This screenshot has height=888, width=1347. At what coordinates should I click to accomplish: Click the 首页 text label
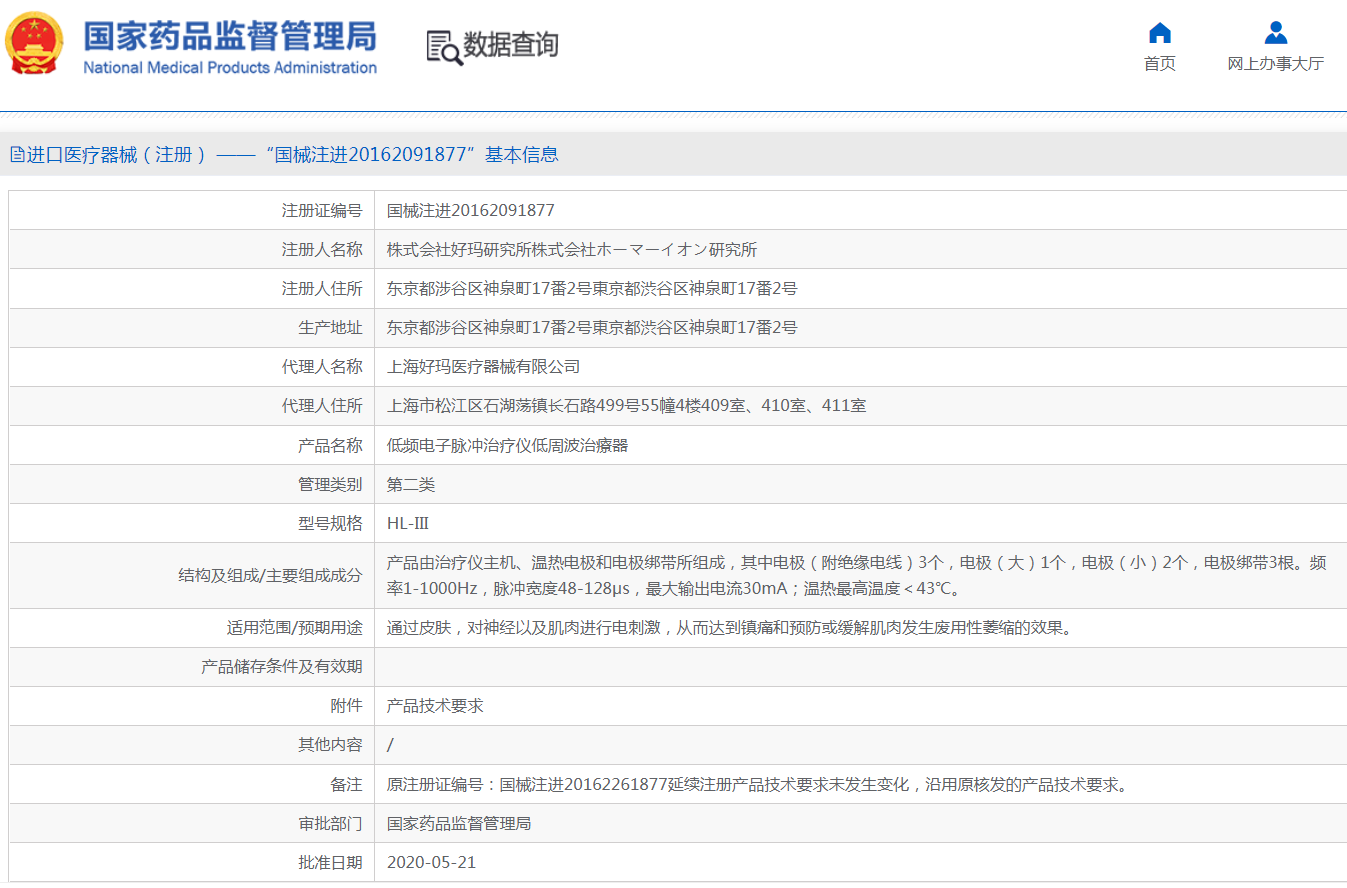pyautogui.click(x=1159, y=62)
